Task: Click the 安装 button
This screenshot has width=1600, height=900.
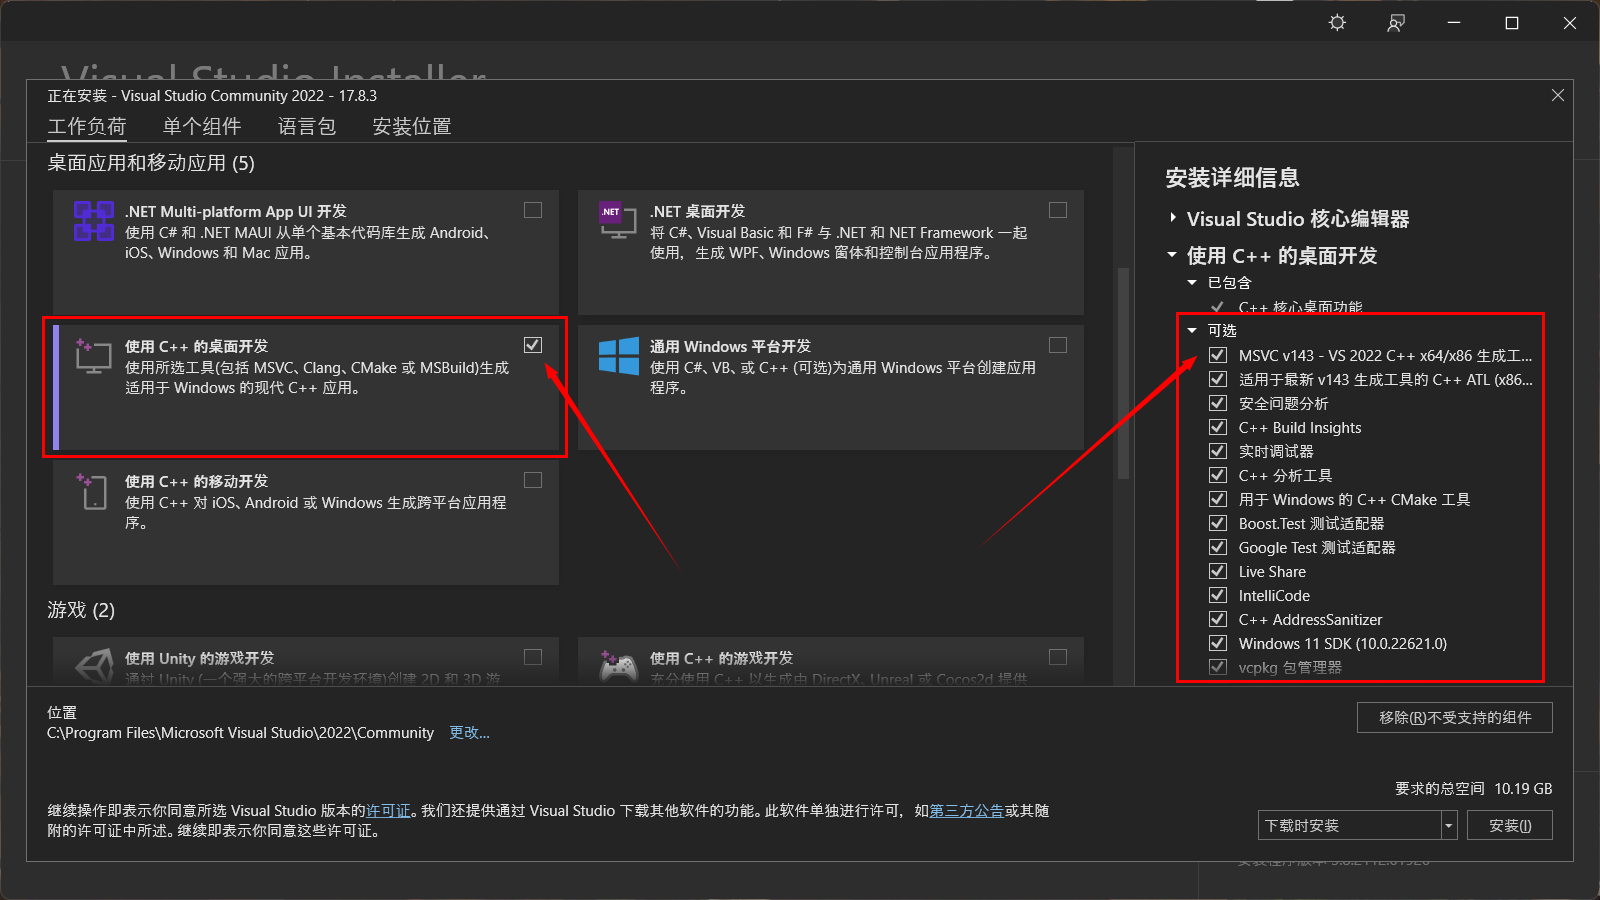Action: (1510, 825)
